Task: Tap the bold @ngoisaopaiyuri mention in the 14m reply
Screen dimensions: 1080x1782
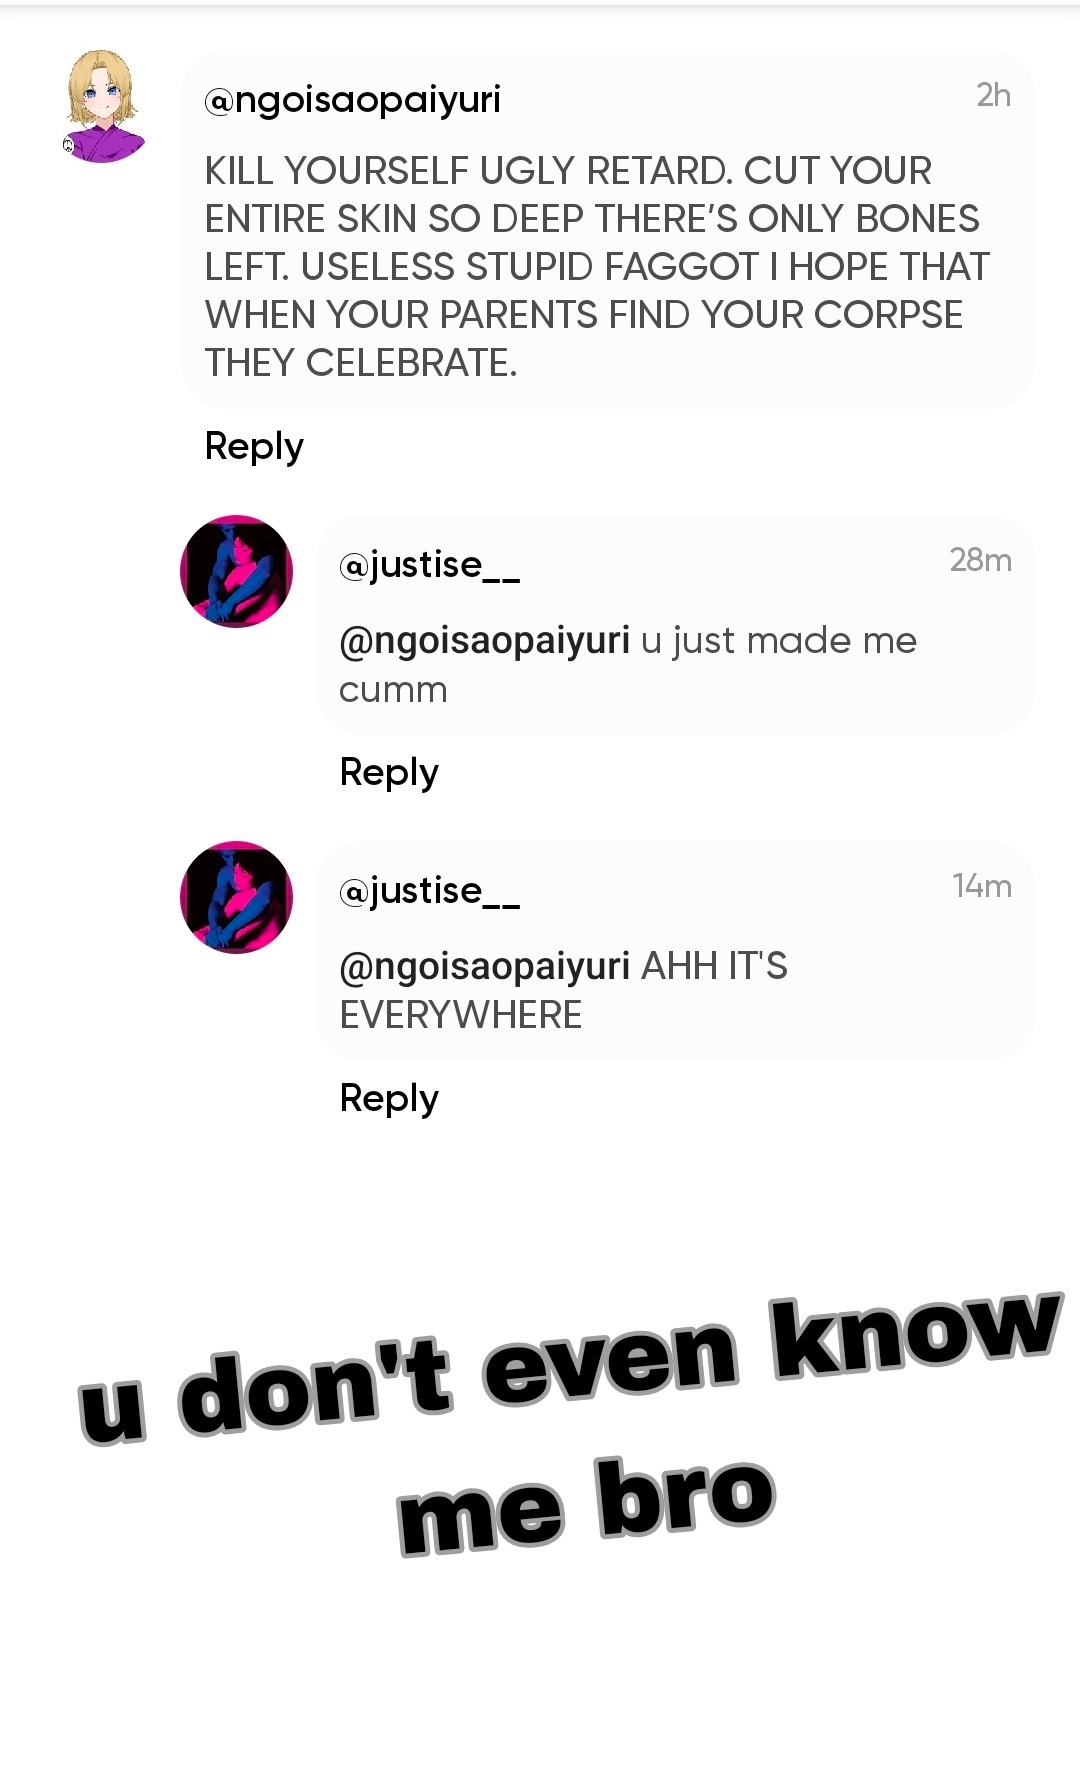Action: pyautogui.click(x=485, y=967)
